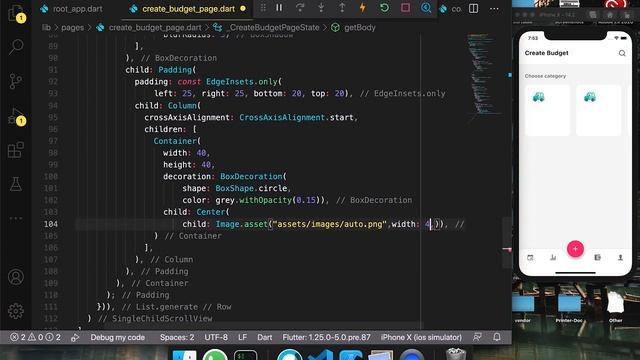Select create_budget_page.dart tab
The width and height of the screenshot is (640, 360).
pos(189,9)
